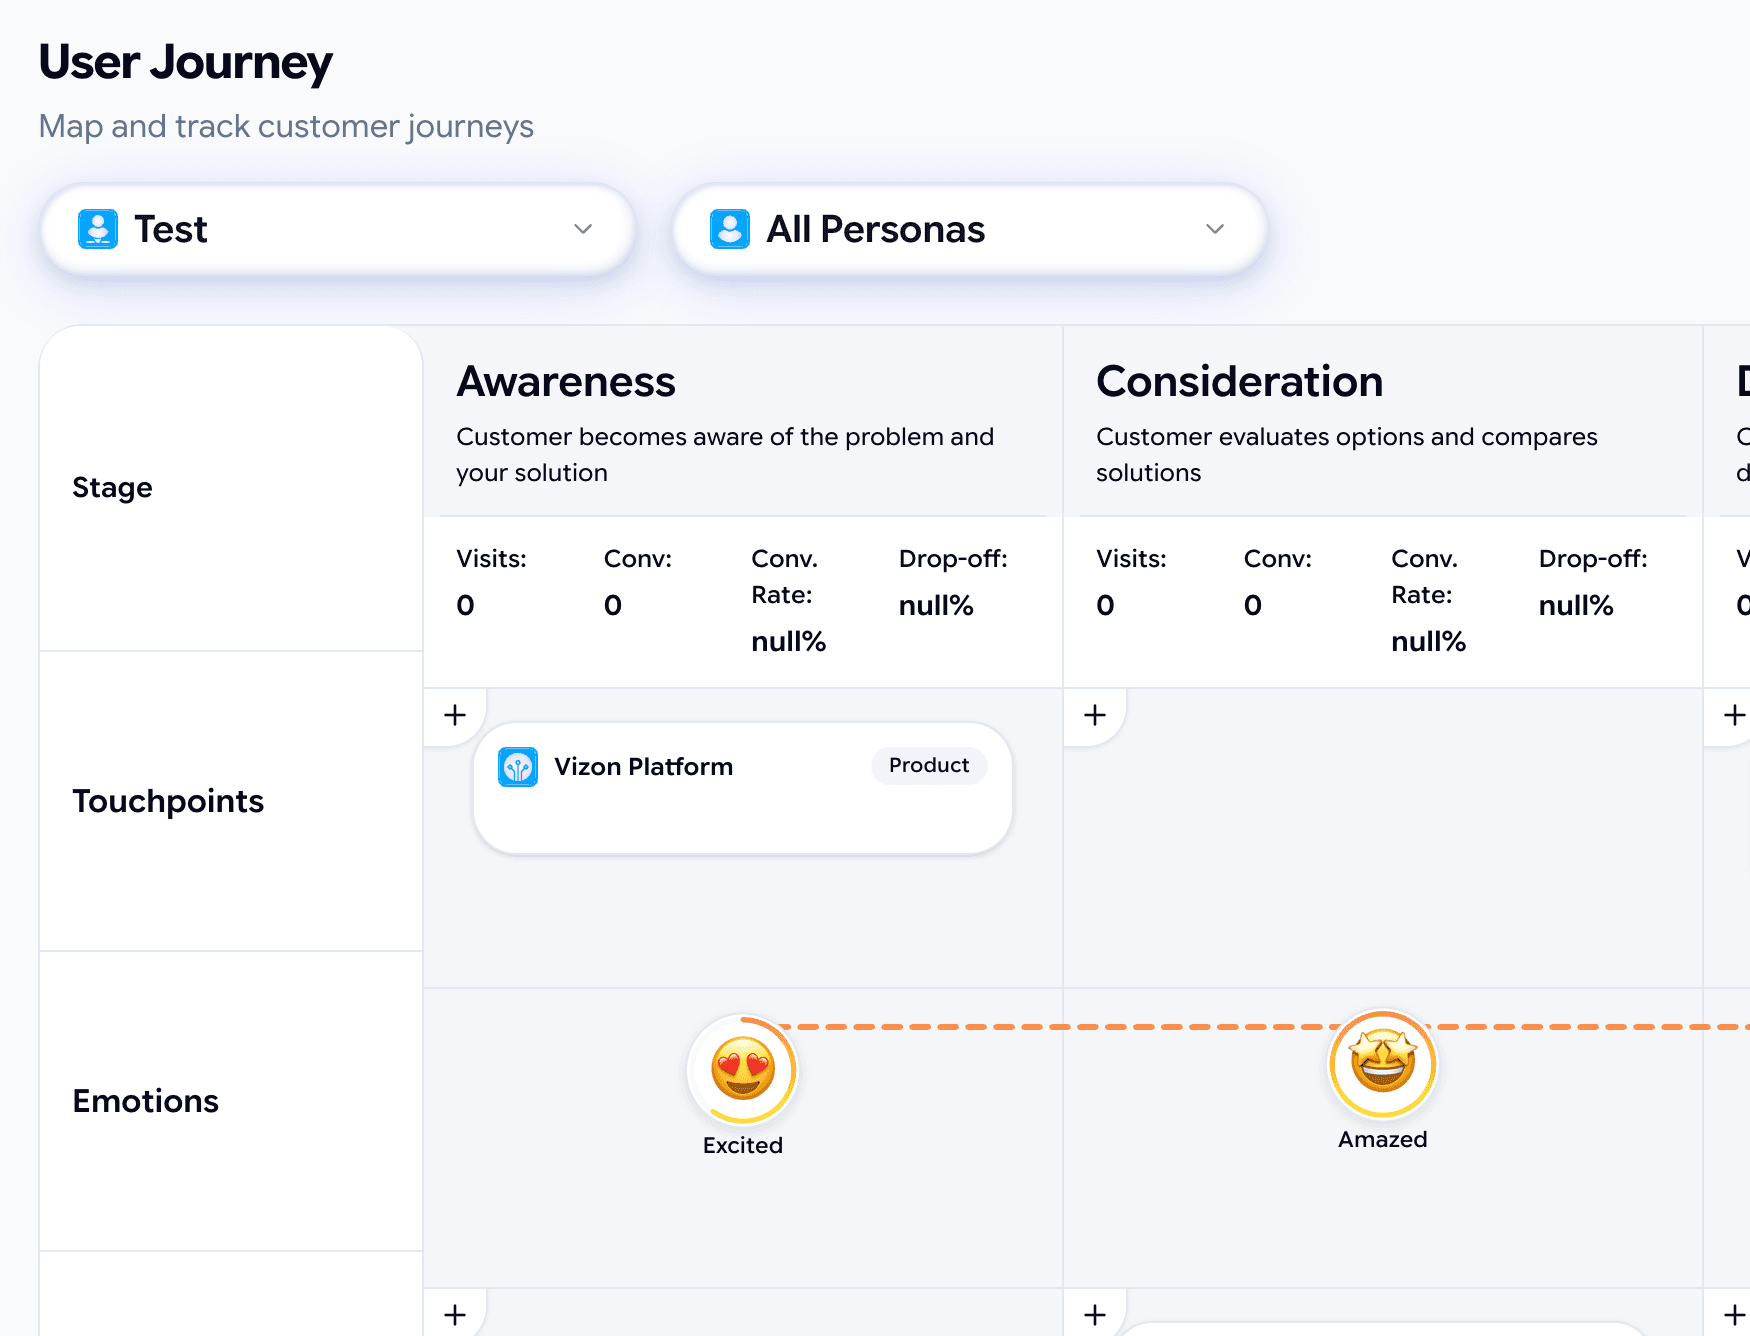Open the Test journey dropdown
This screenshot has height=1336, width=1750.
(337, 229)
